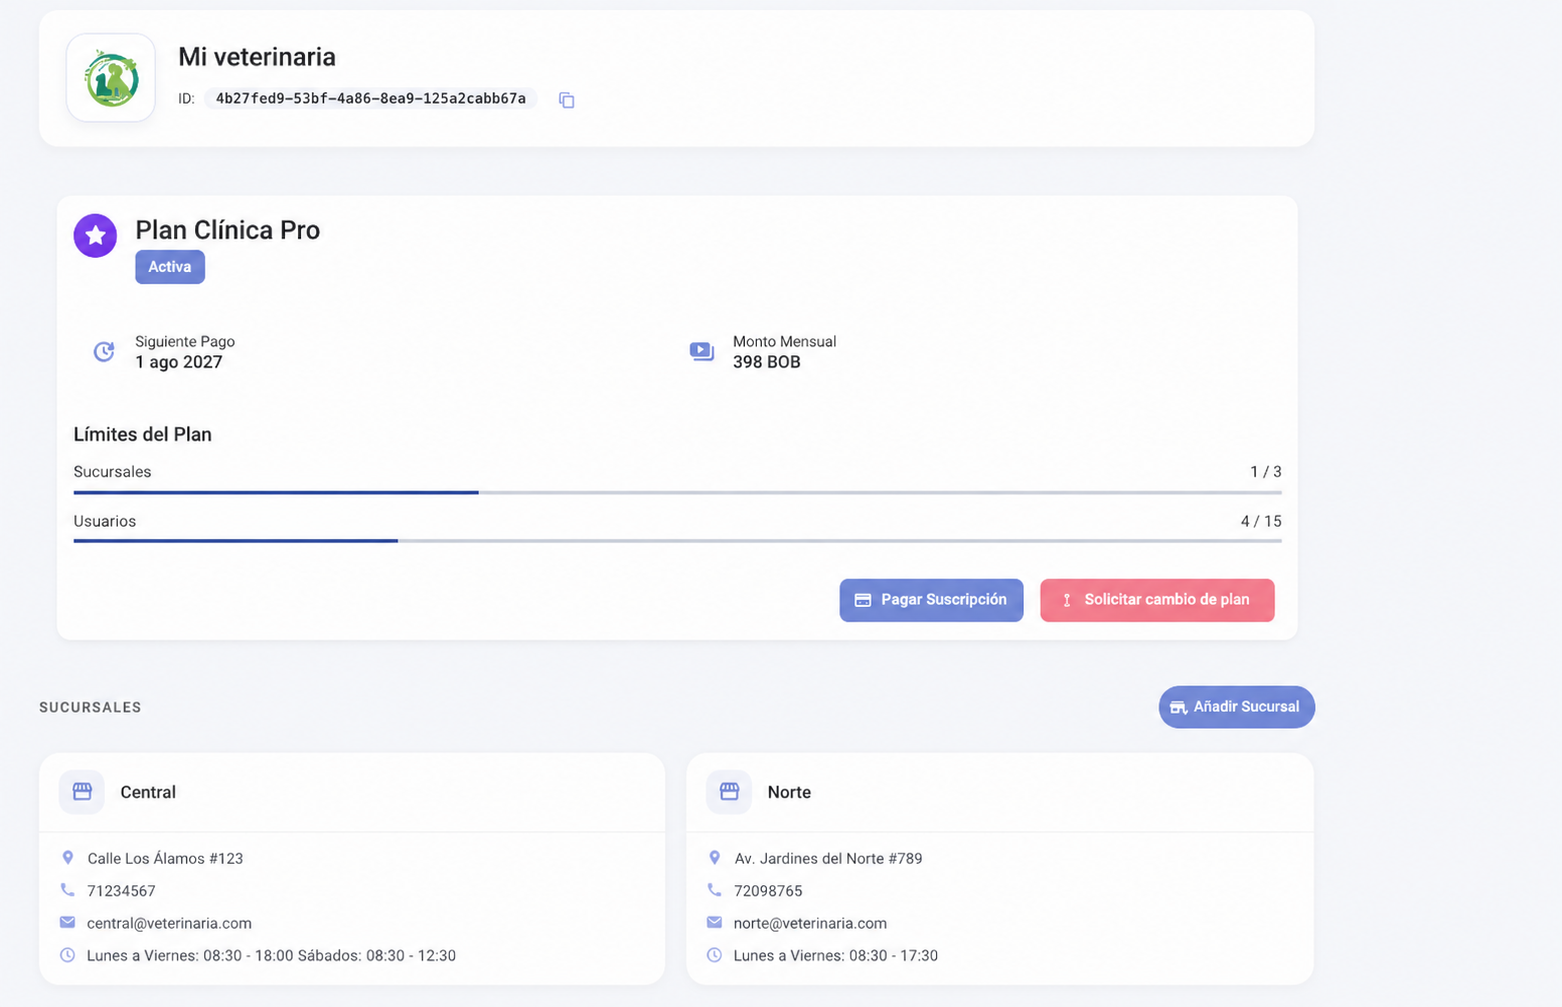
Task: Click phone number 72098765
Action: pyautogui.click(x=768, y=891)
